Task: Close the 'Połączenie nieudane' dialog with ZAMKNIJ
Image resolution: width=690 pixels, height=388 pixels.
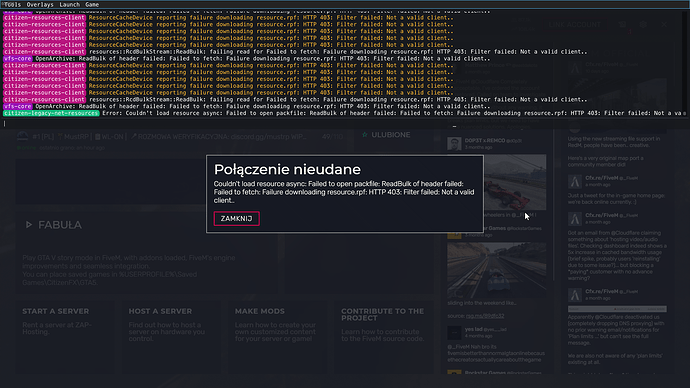Action: tap(236, 219)
